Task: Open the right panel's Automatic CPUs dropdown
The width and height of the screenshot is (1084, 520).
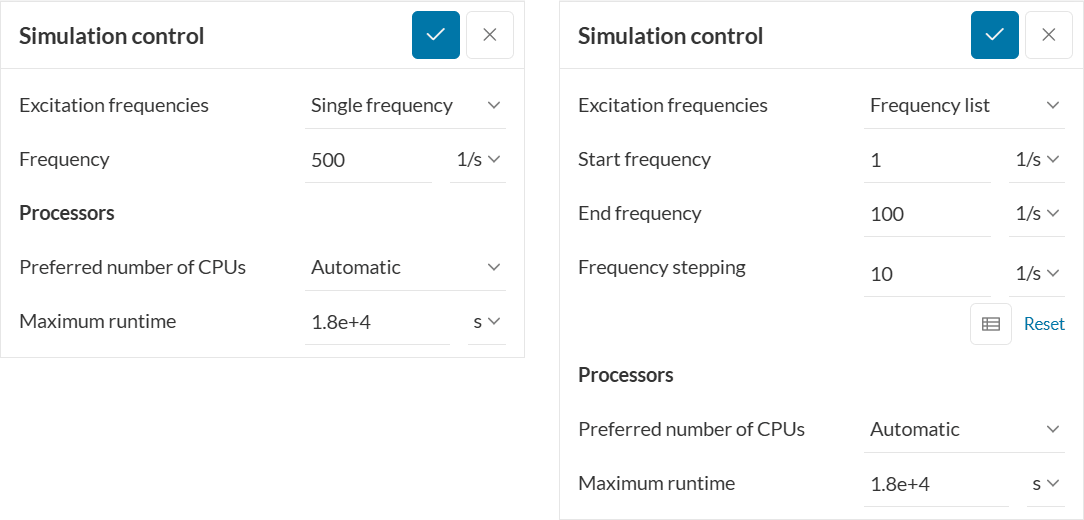Action: [964, 429]
